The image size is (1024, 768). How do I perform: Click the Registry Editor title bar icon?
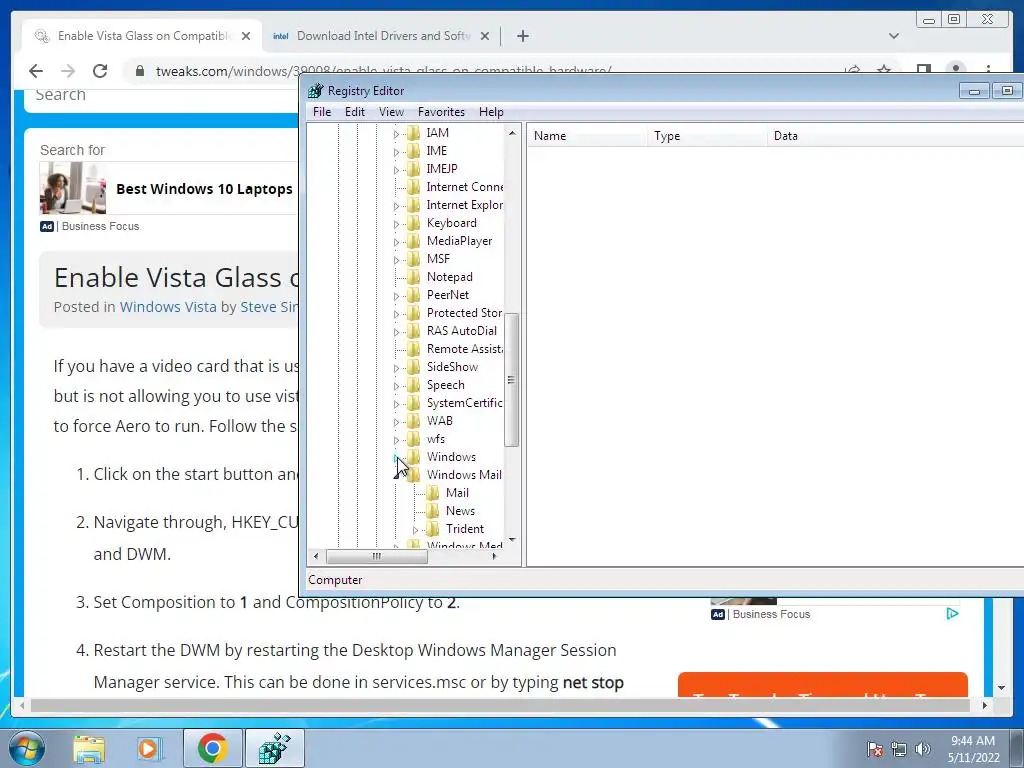(315, 91)
